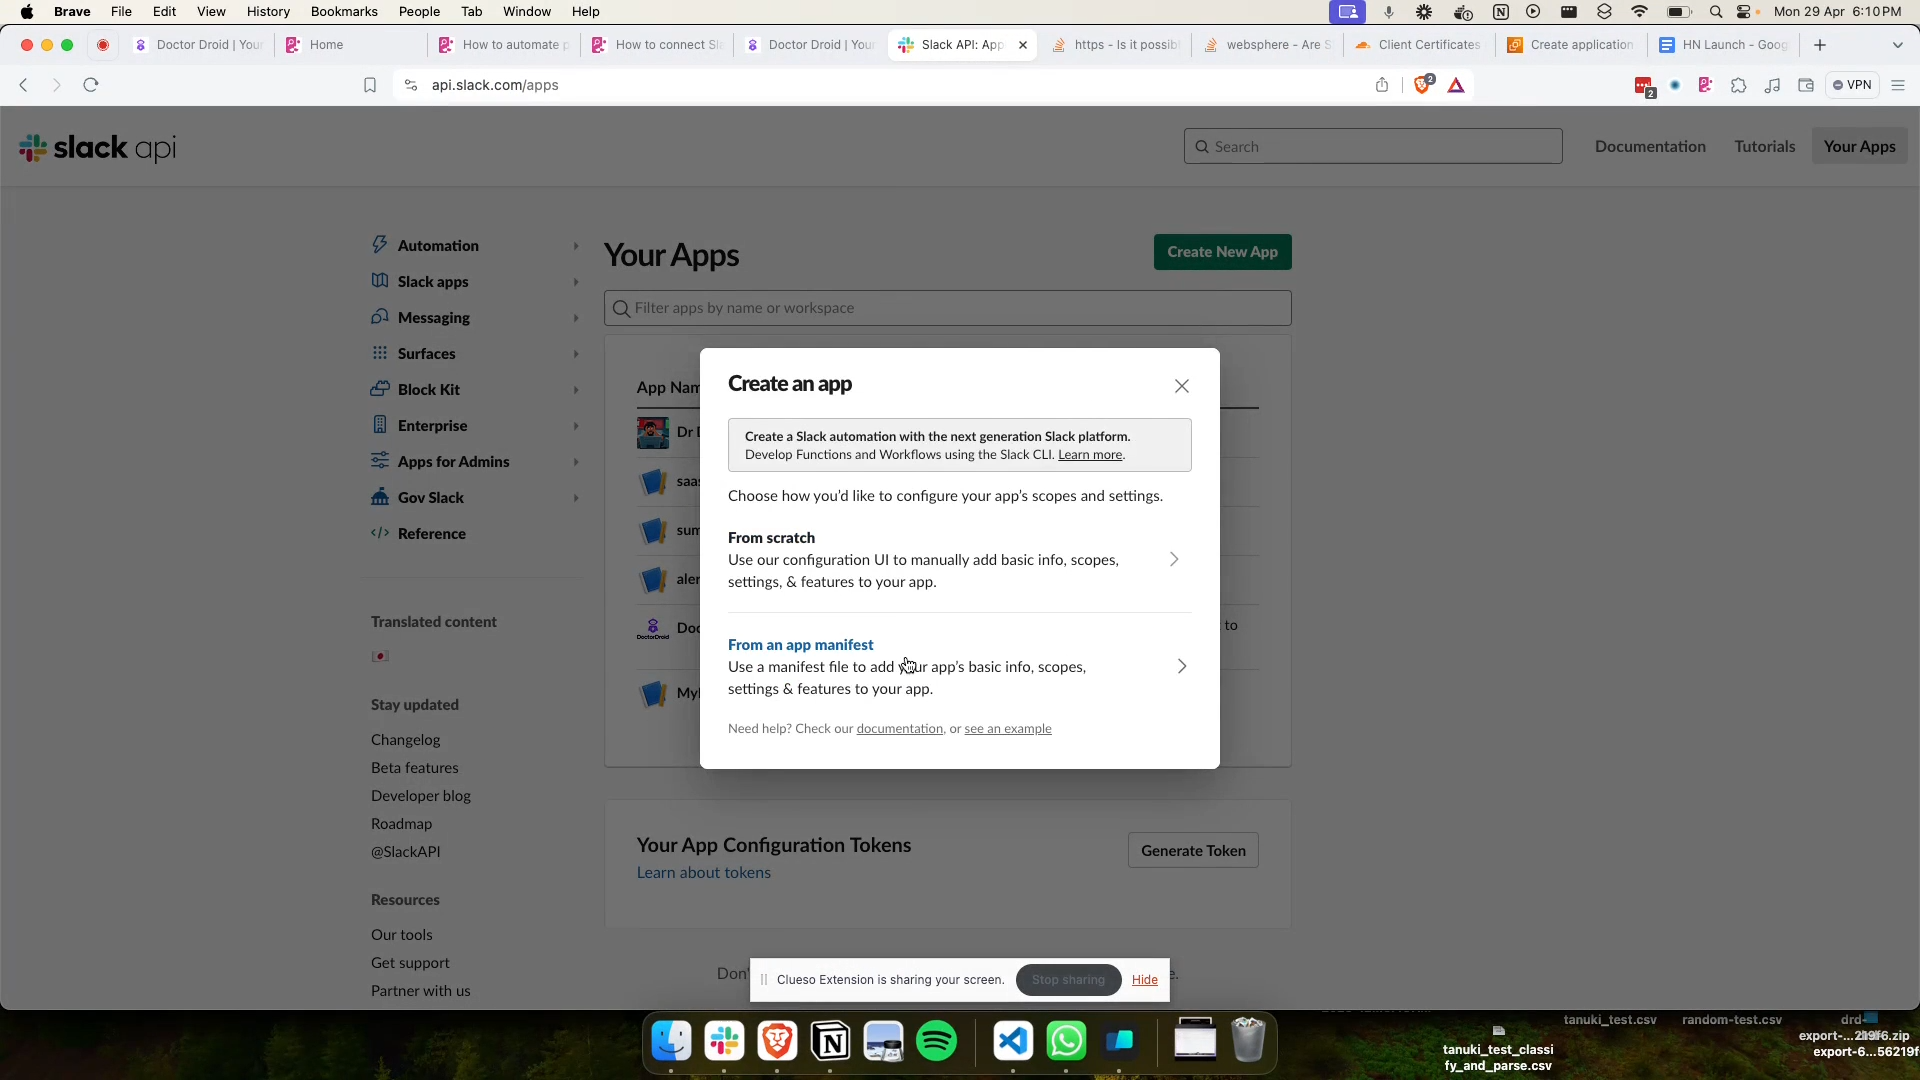This screenshot has width=1920, height=1080.
Task: Bookmark this page using the bookmark icon
Action: (370, 85)
